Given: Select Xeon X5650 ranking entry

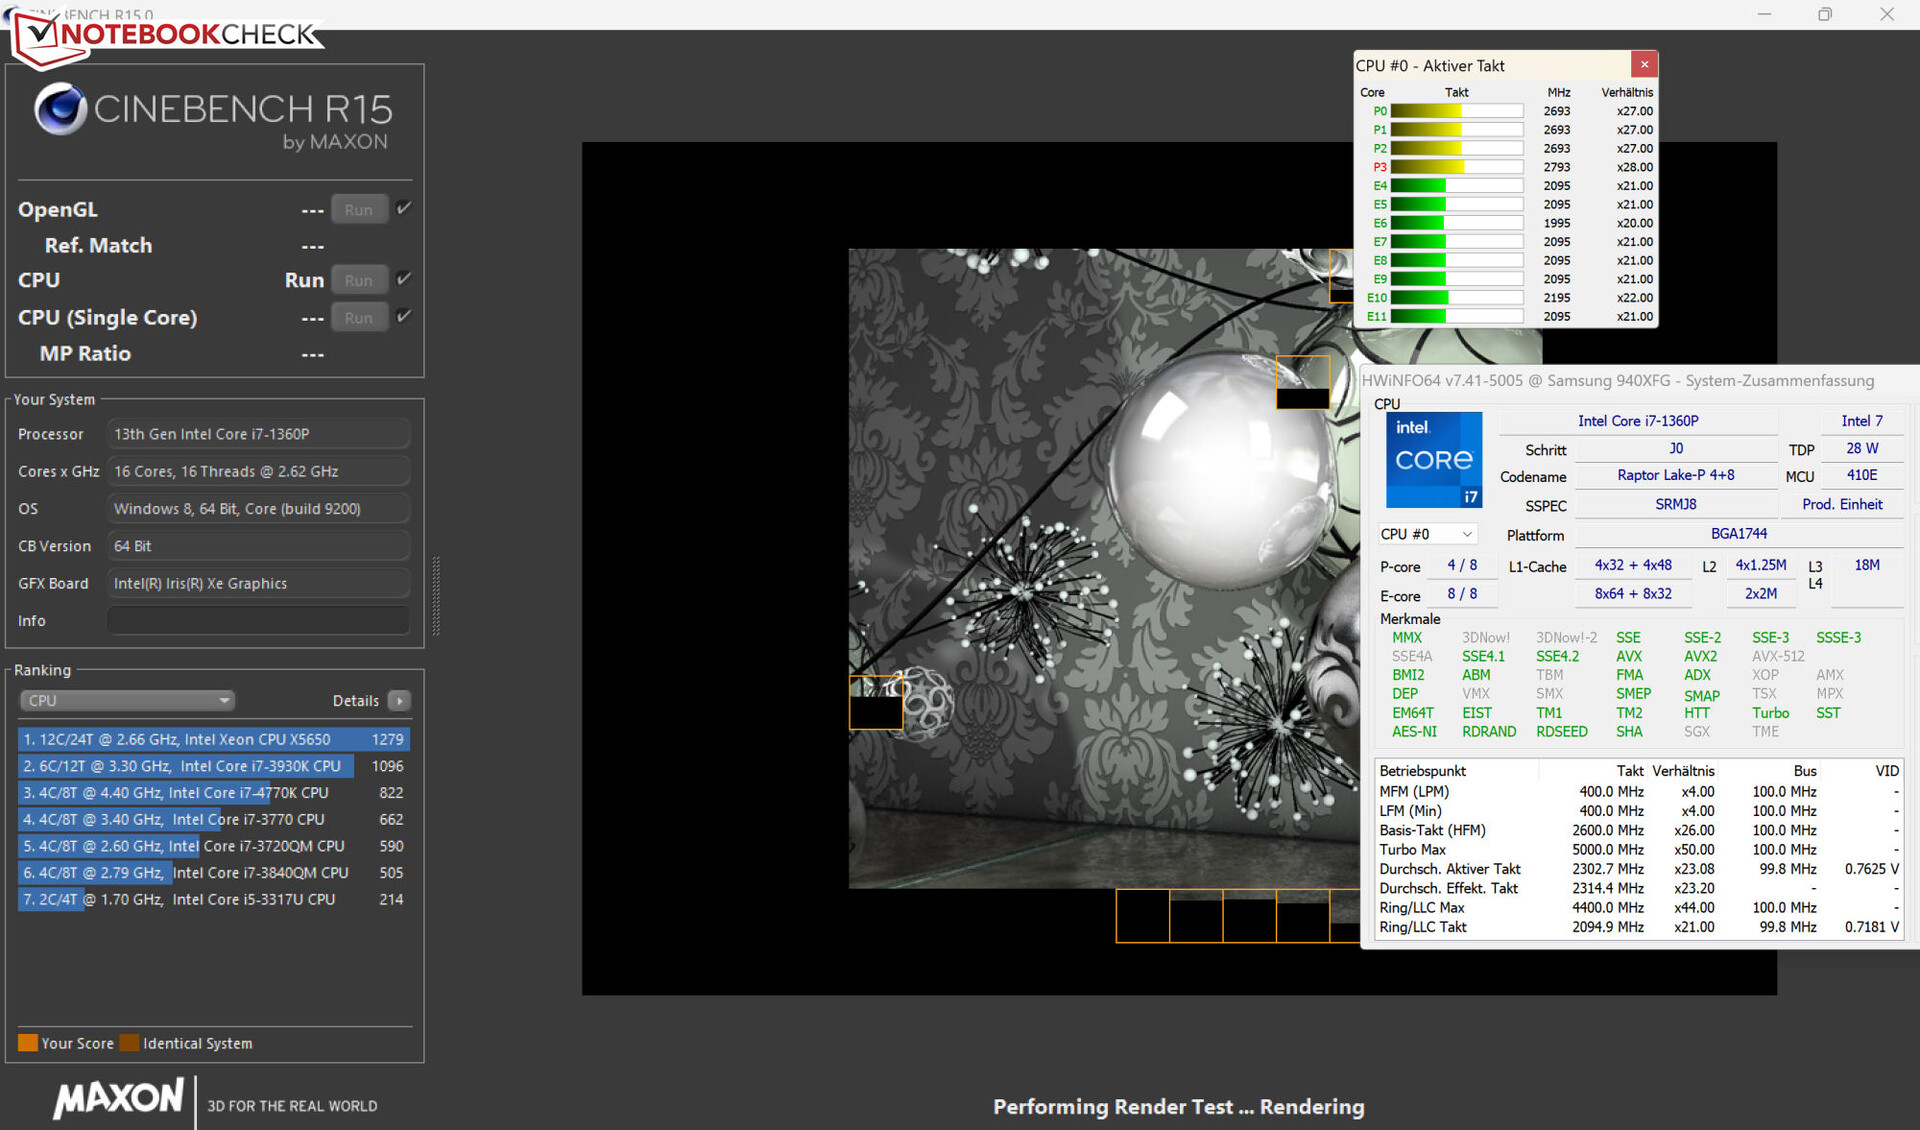Looking at the screenshot, I should point(213,739).
